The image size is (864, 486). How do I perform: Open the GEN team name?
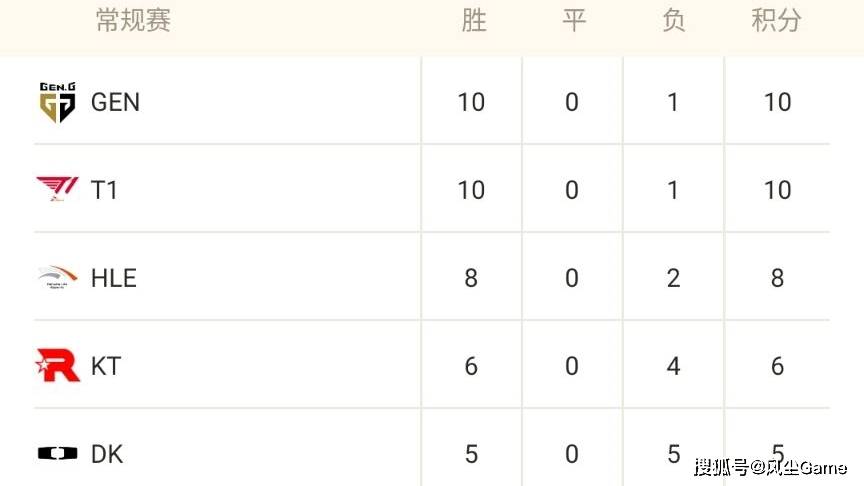(115, 102)
